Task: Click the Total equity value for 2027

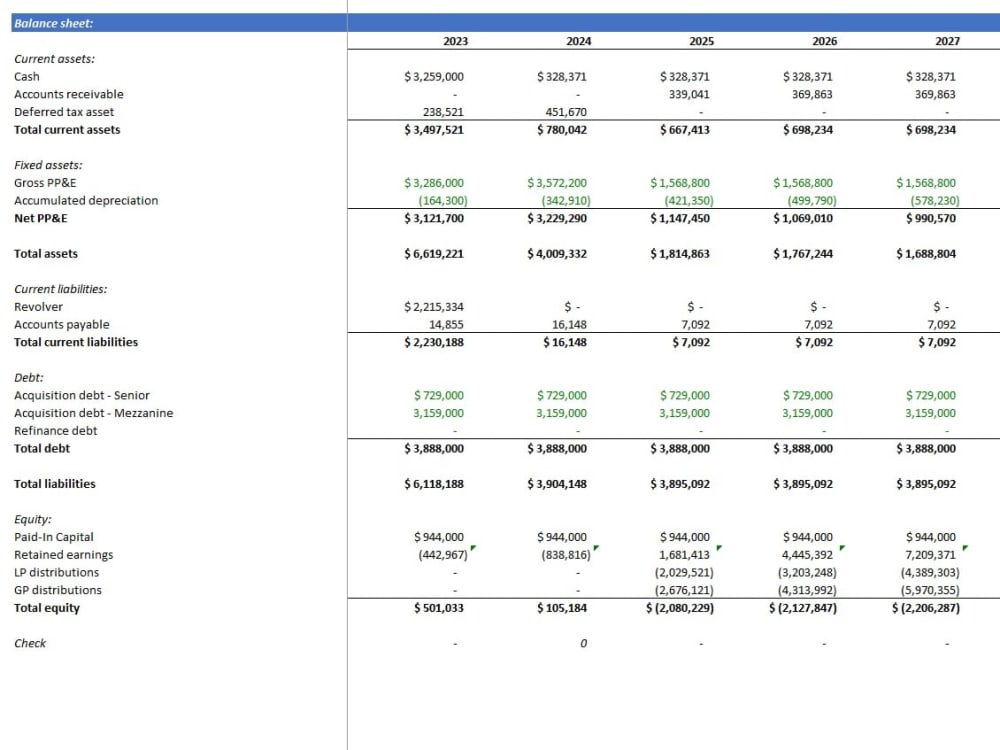Action: click(927, 607)
